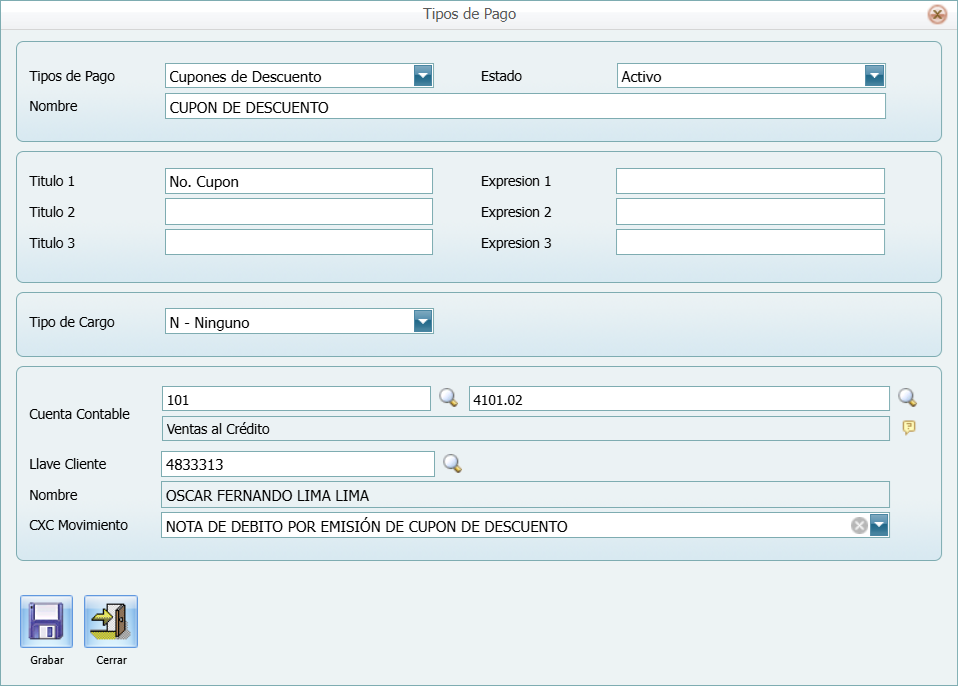
Task: Open the Tipos de Pago dropdown
Action: 423,75
